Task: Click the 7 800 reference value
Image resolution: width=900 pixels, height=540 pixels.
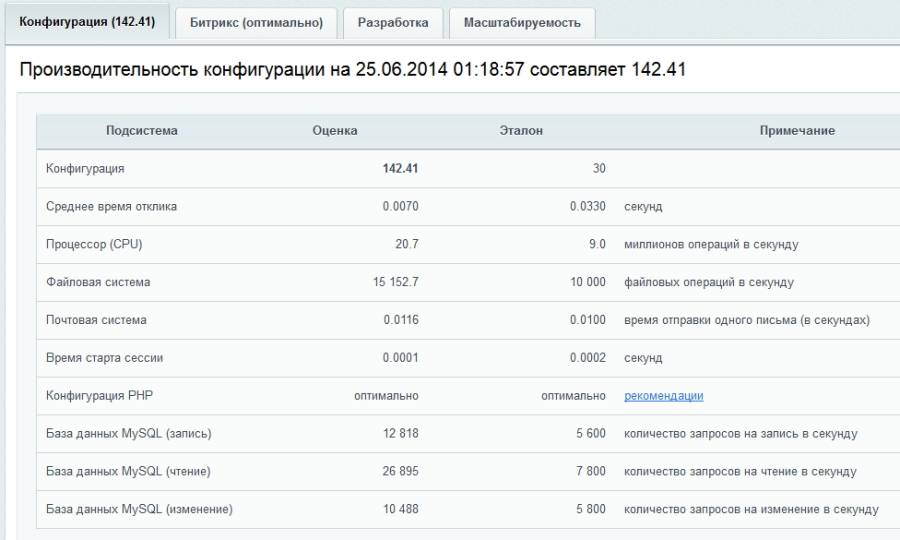Action: pos(591,472)
